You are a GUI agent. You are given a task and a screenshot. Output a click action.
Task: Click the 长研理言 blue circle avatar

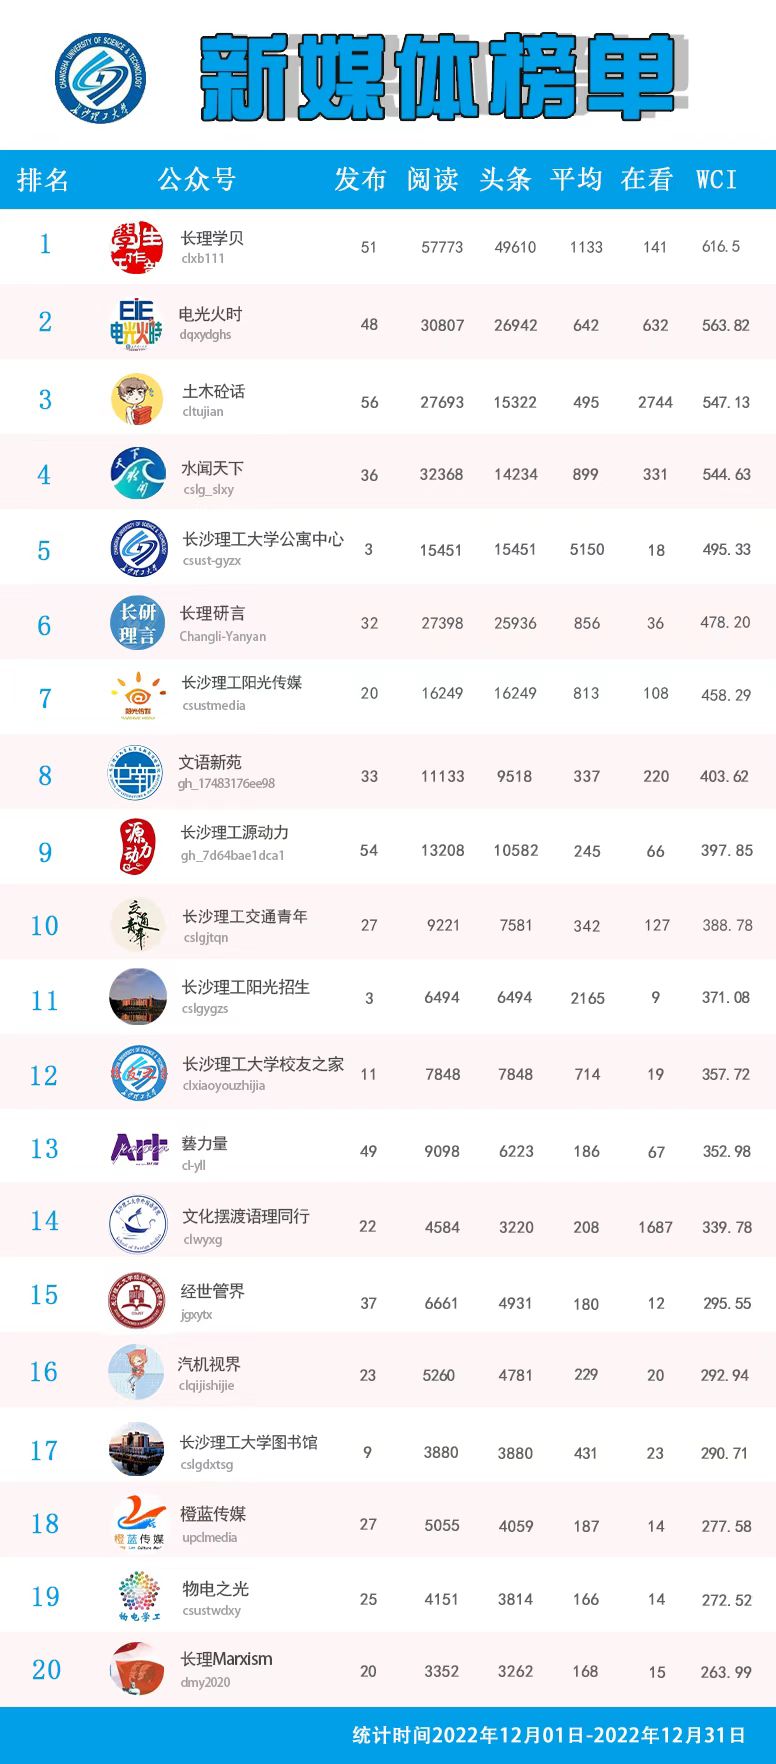(137, 623)
